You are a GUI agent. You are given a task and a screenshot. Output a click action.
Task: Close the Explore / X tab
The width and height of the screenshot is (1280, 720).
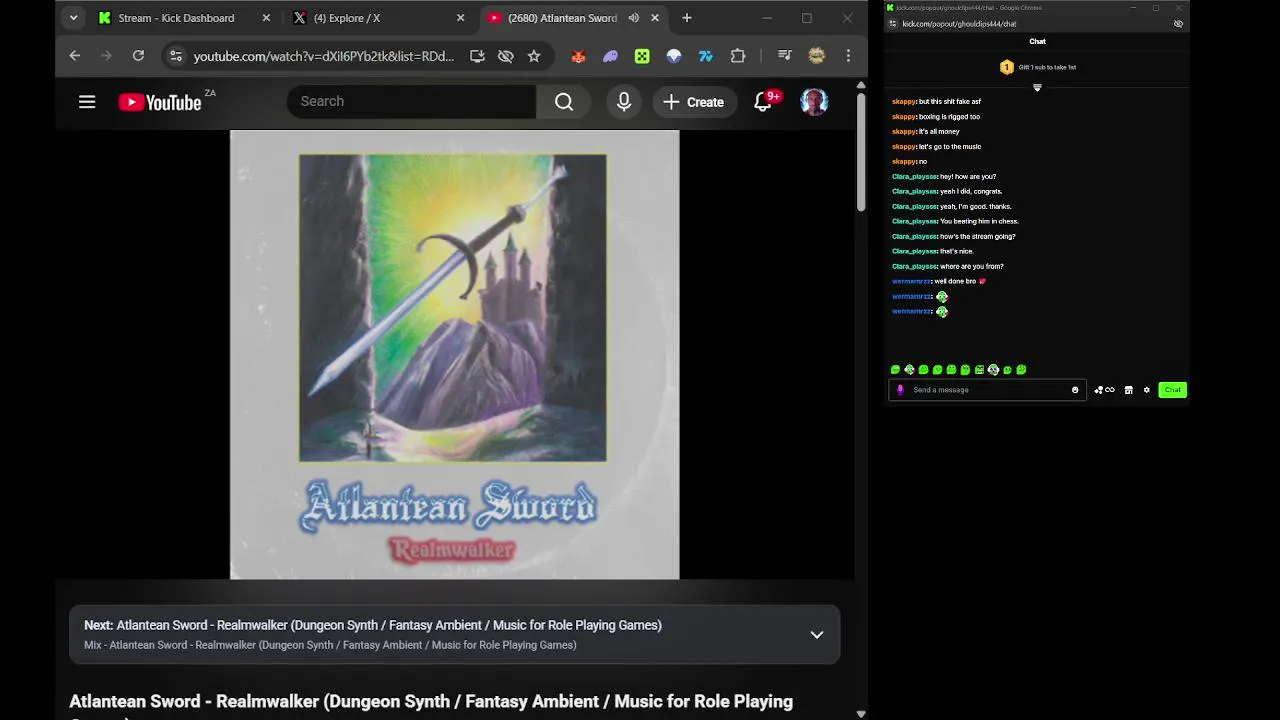point(461,18)
